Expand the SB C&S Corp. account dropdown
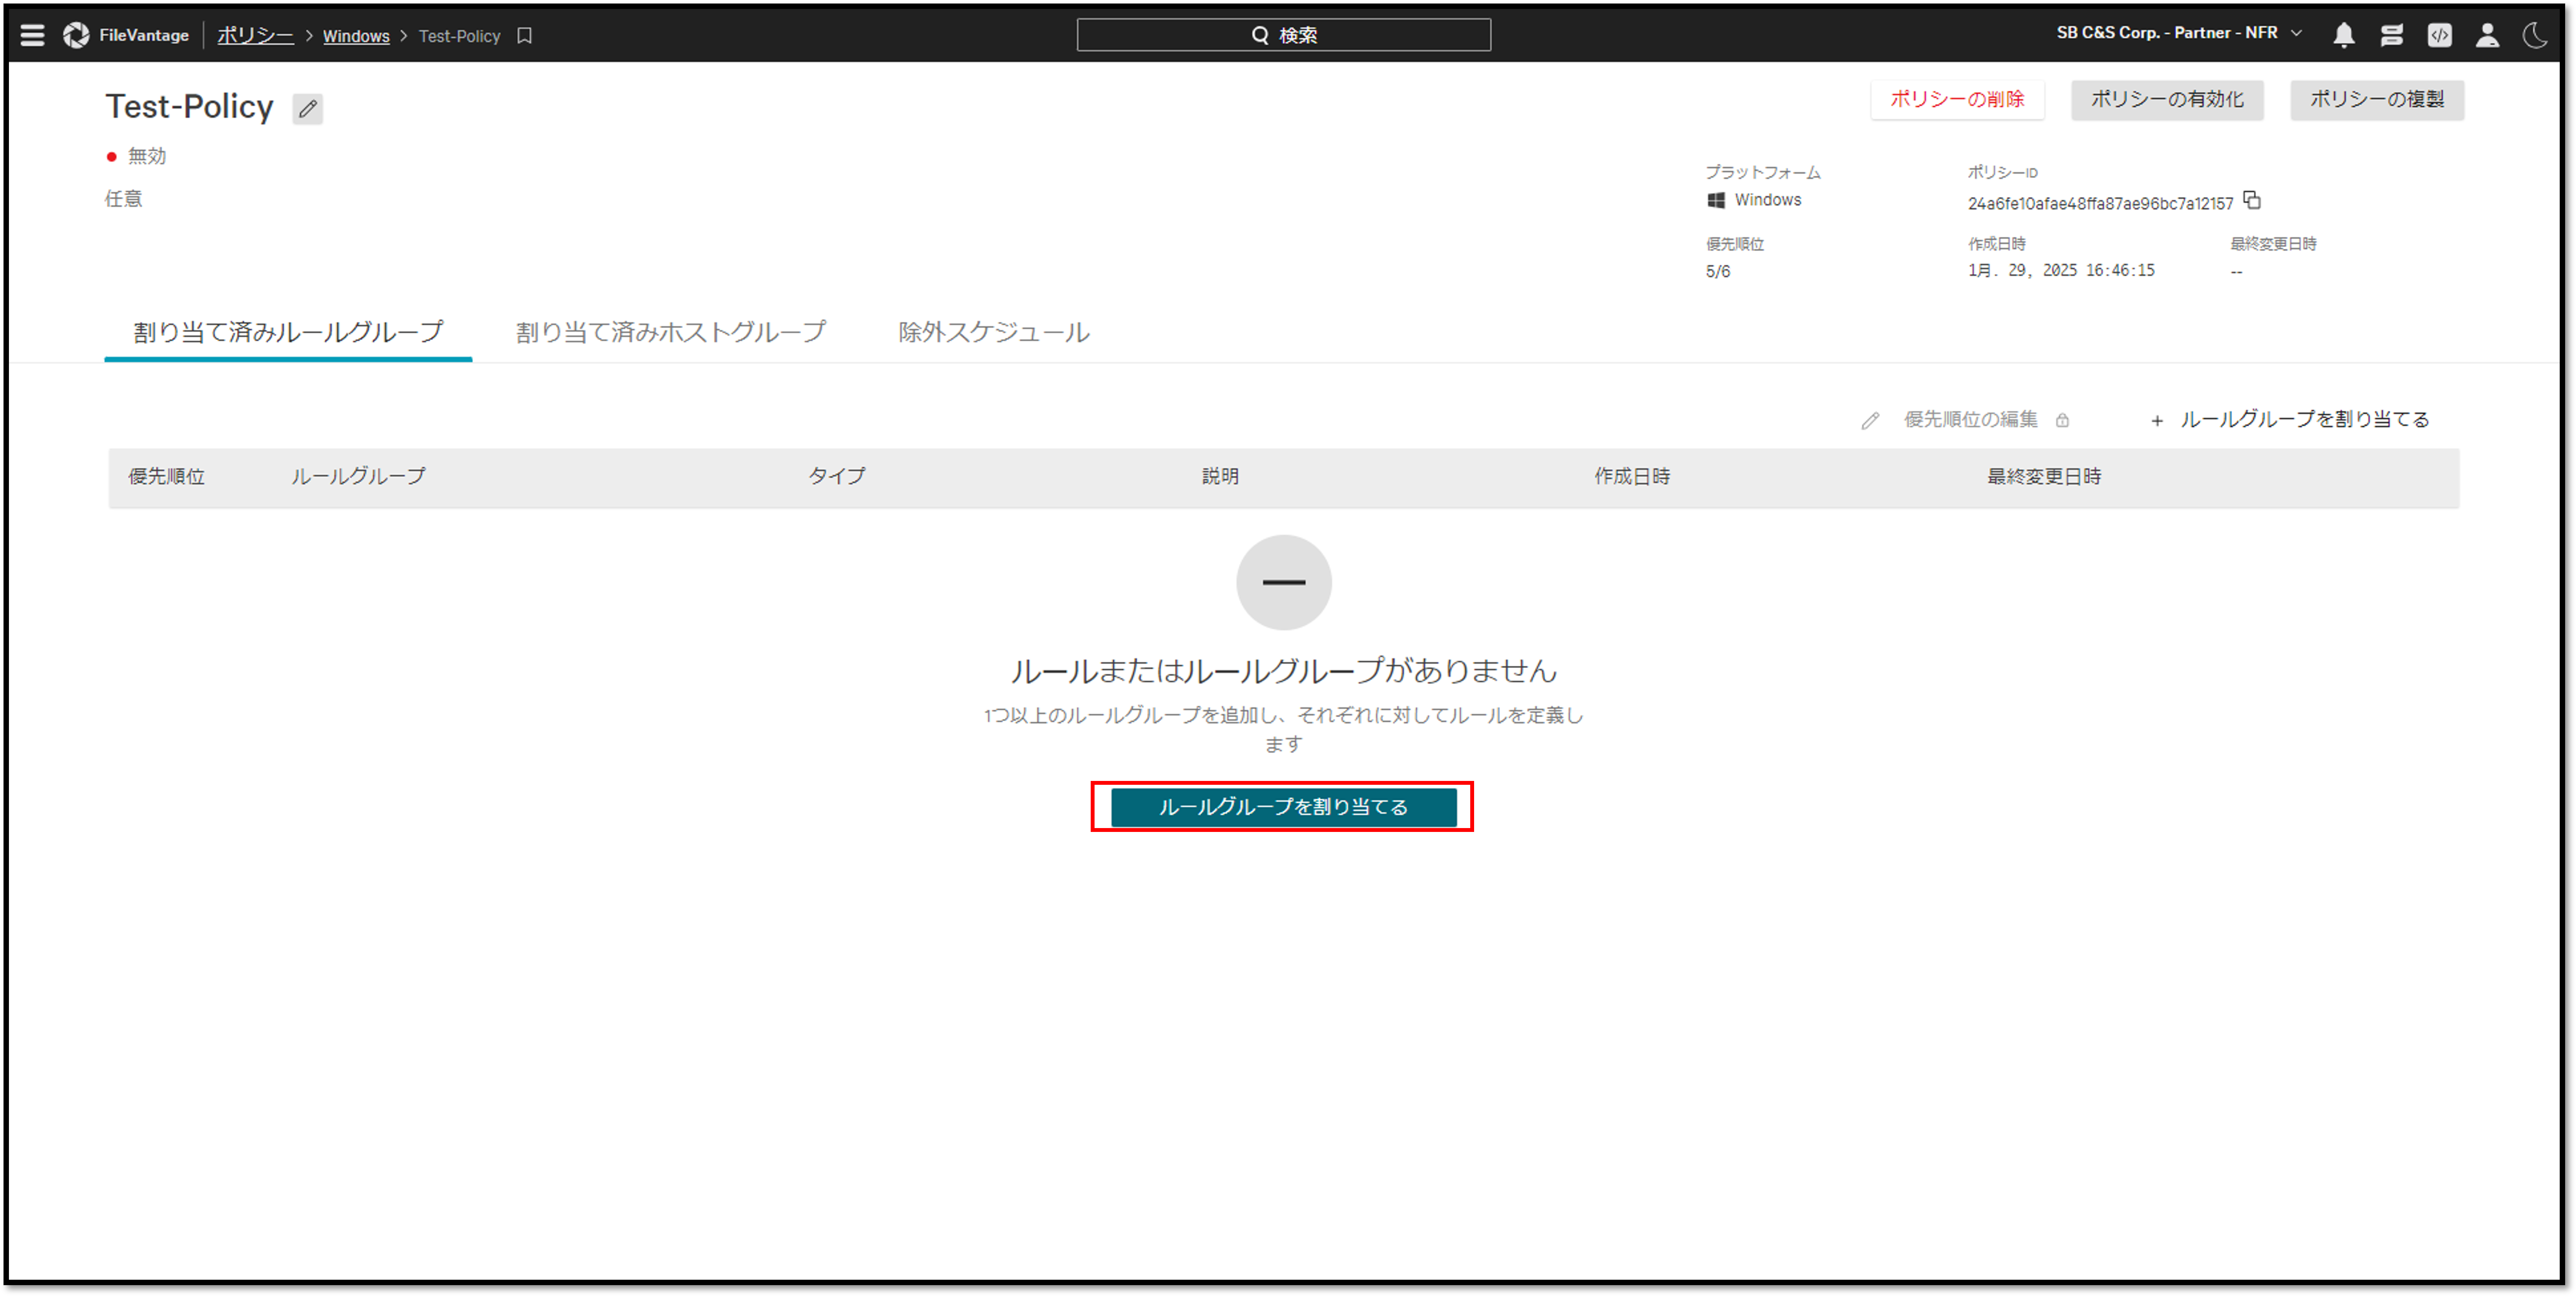 [2180, 33]
